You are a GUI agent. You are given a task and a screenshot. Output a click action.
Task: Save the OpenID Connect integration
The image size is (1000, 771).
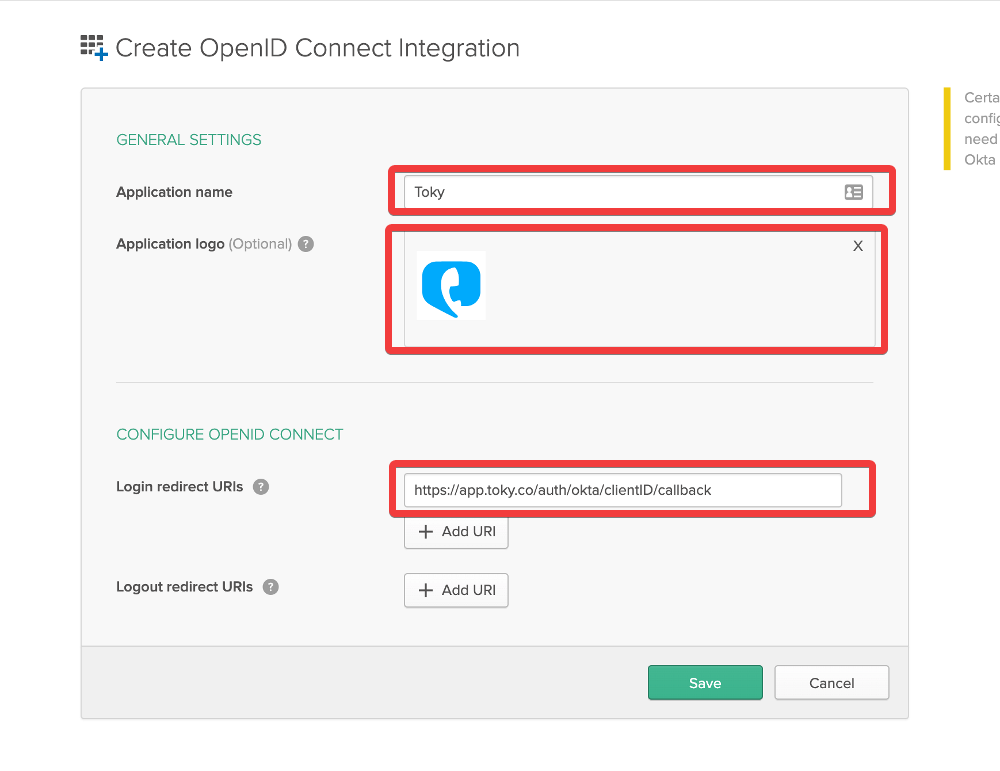tap(705, 683)
